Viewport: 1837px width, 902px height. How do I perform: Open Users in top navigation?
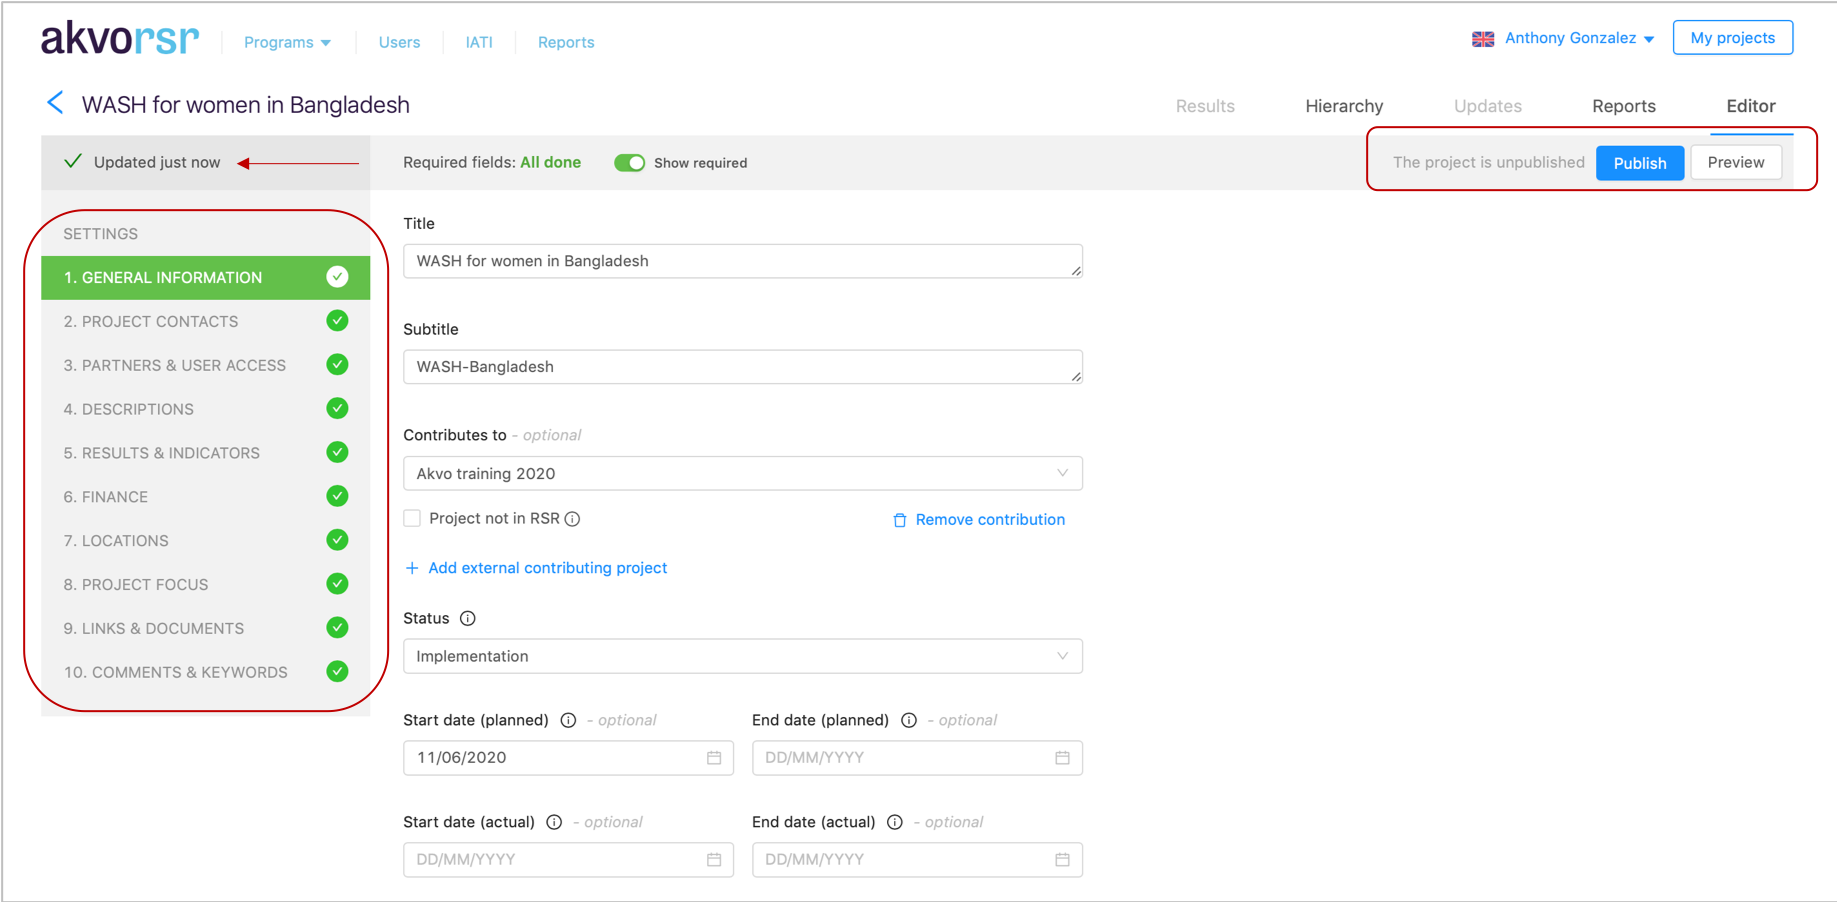(399, 42)
